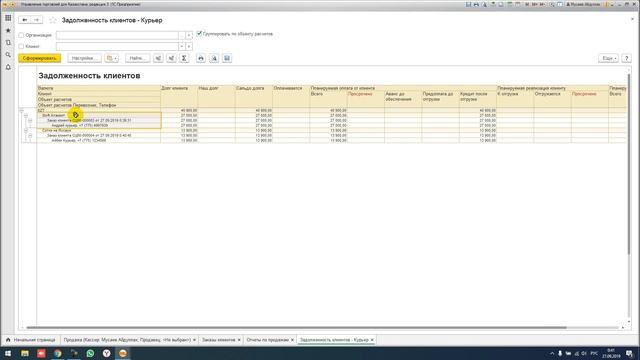Collapse the first client group row

pyautogui.click(x=26, y=116)
